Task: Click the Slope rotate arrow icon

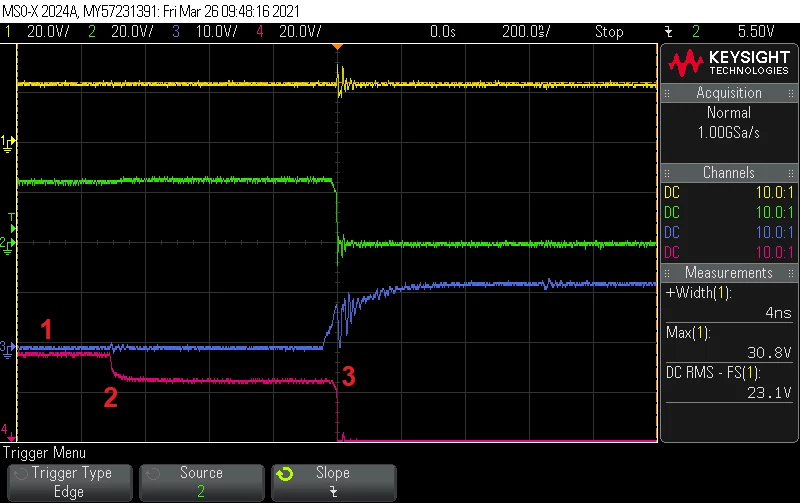Action: click(285, 474)
